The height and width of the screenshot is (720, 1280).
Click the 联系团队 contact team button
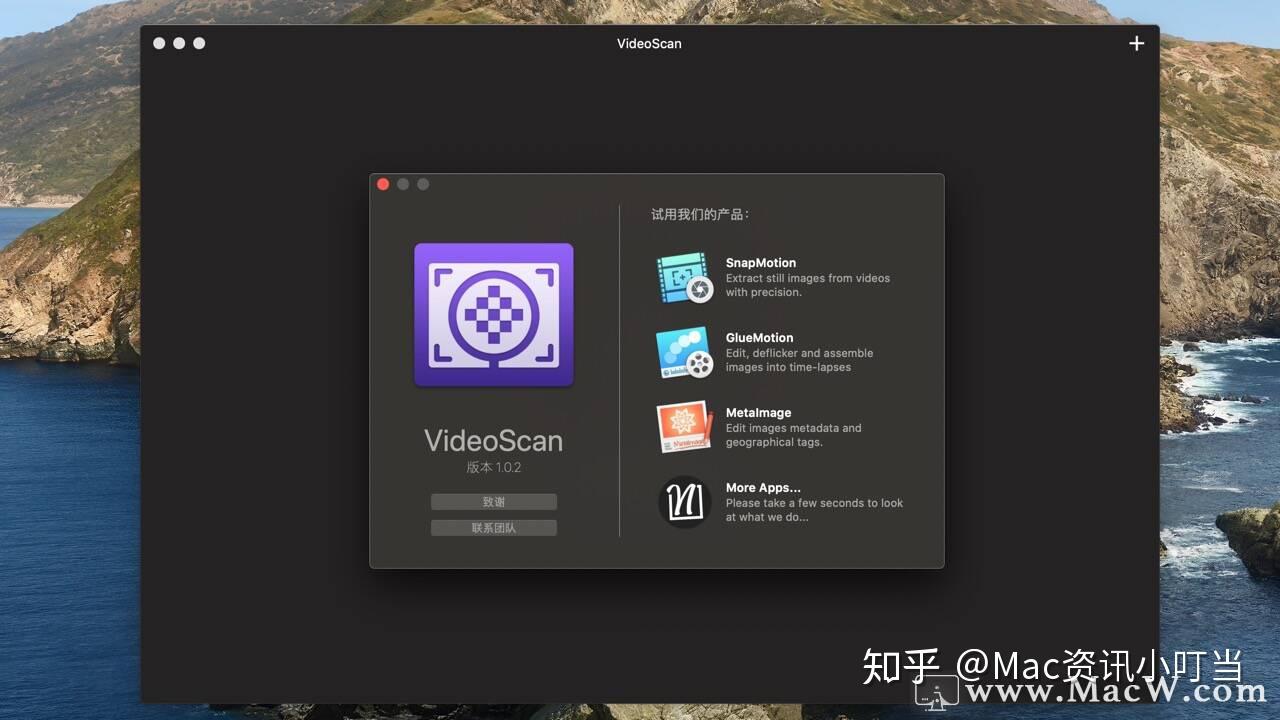(x=494, y=528)
